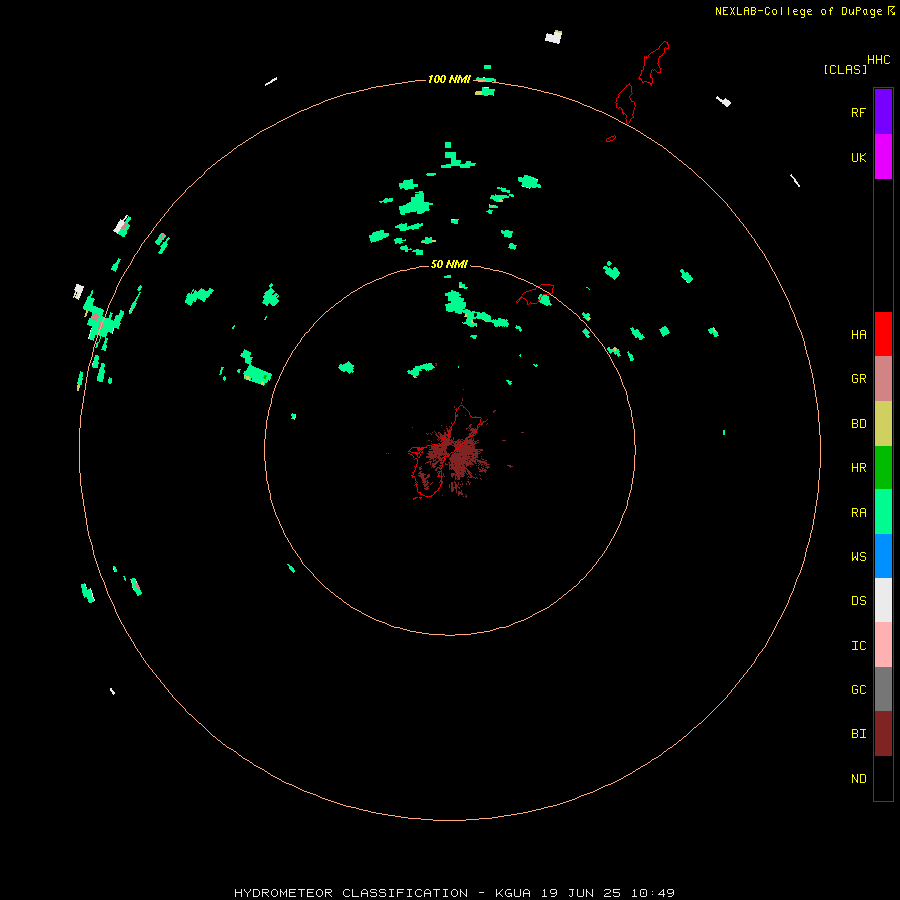Image resolution: width=900 pixels, height=900 pixels.
Task: Click the 'KGUA' station identifier
Action: point(513,893)
